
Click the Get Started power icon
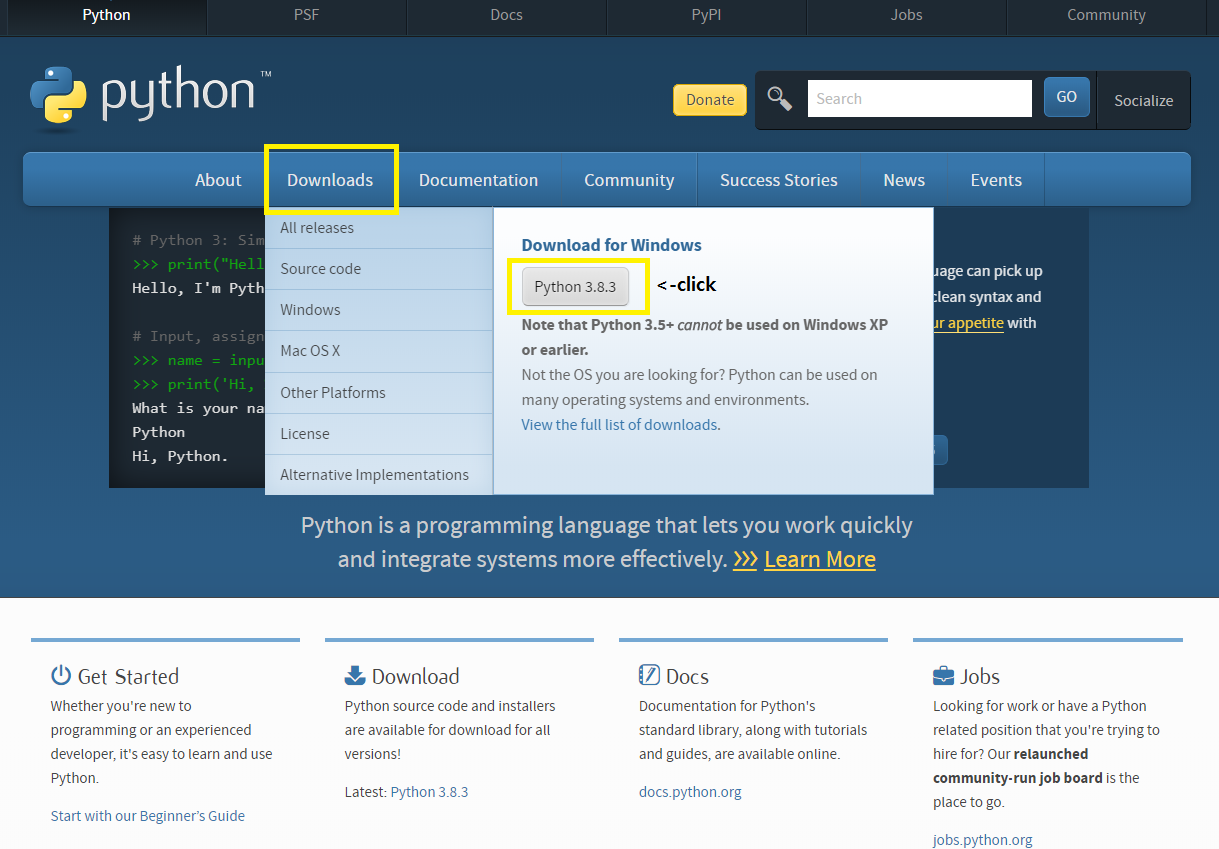(x=61, y=675)
